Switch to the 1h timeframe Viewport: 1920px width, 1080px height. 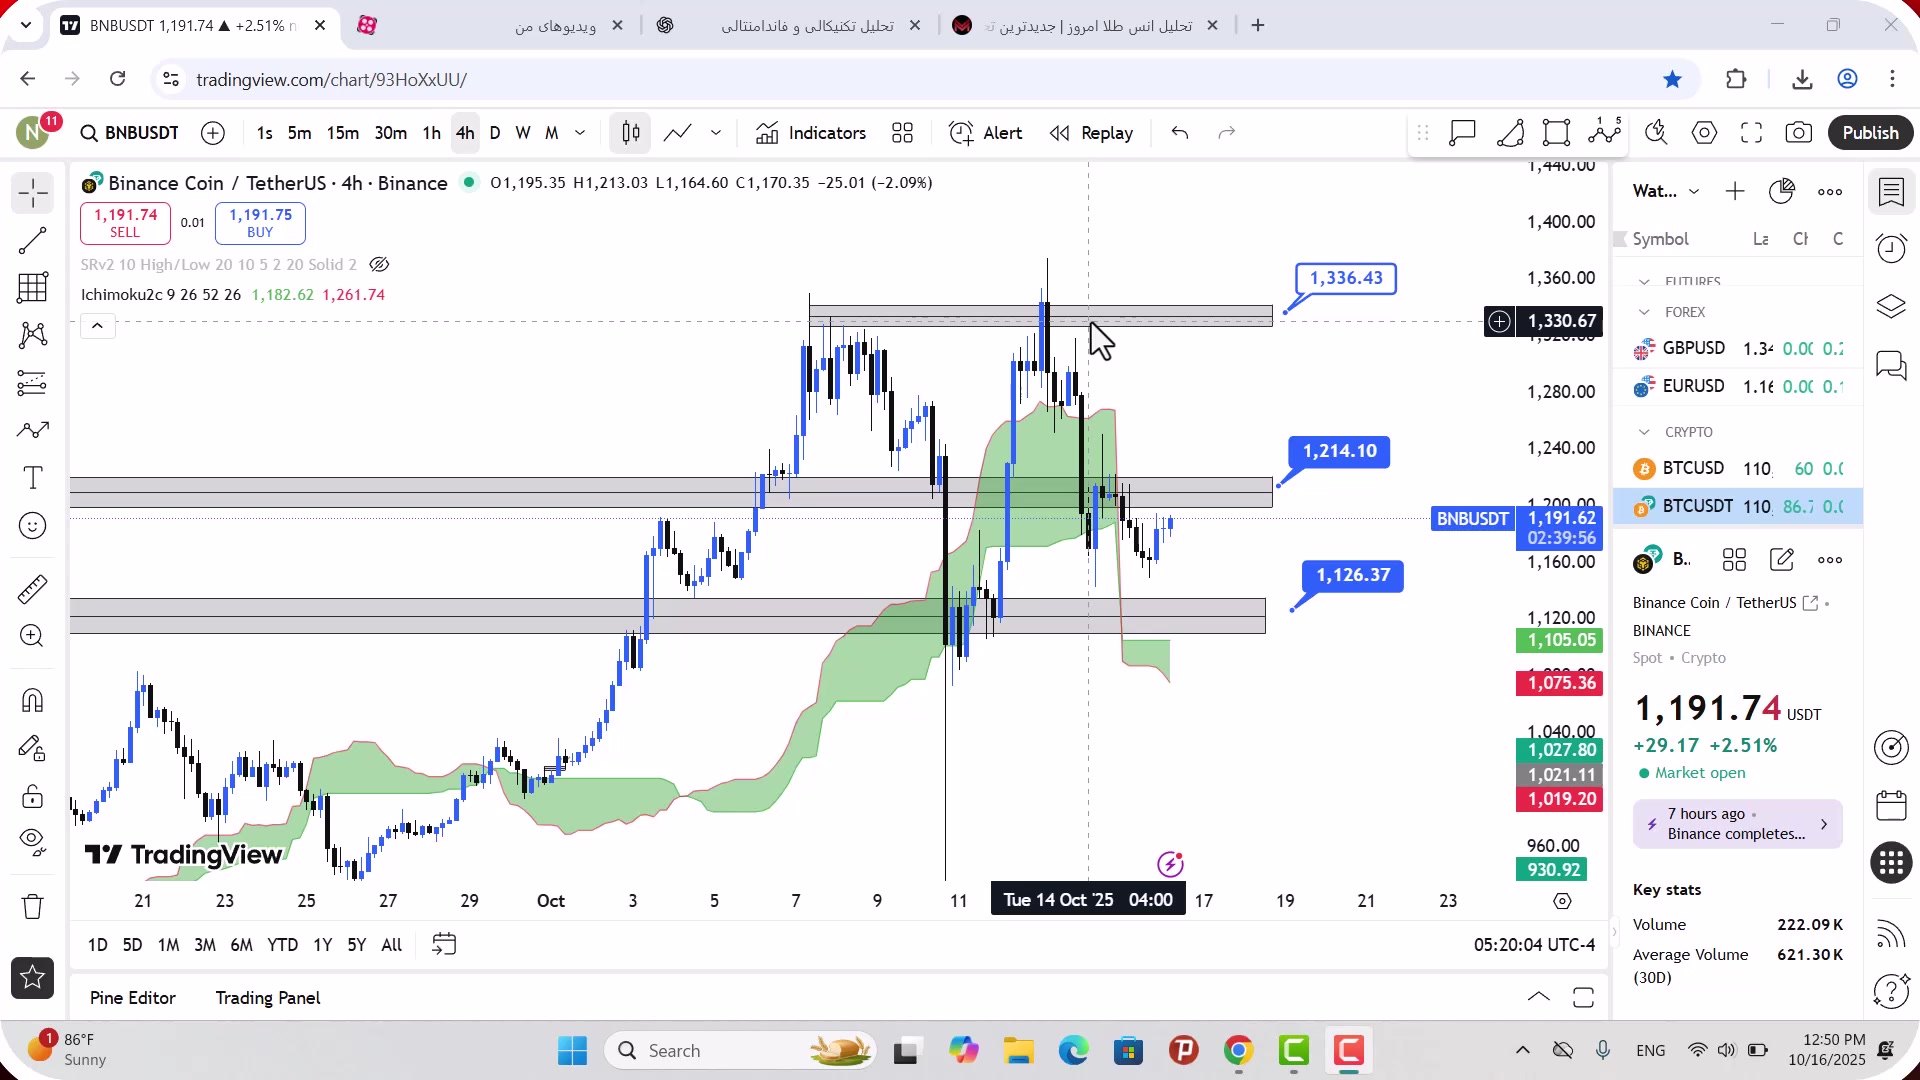tap(431, 133)
